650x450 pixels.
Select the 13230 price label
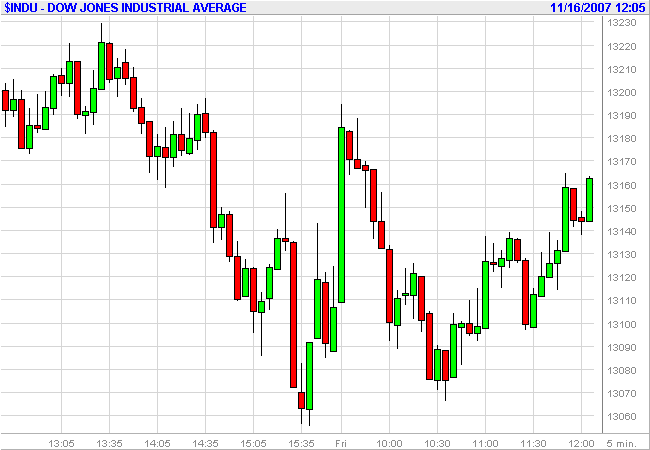point(621,23)
